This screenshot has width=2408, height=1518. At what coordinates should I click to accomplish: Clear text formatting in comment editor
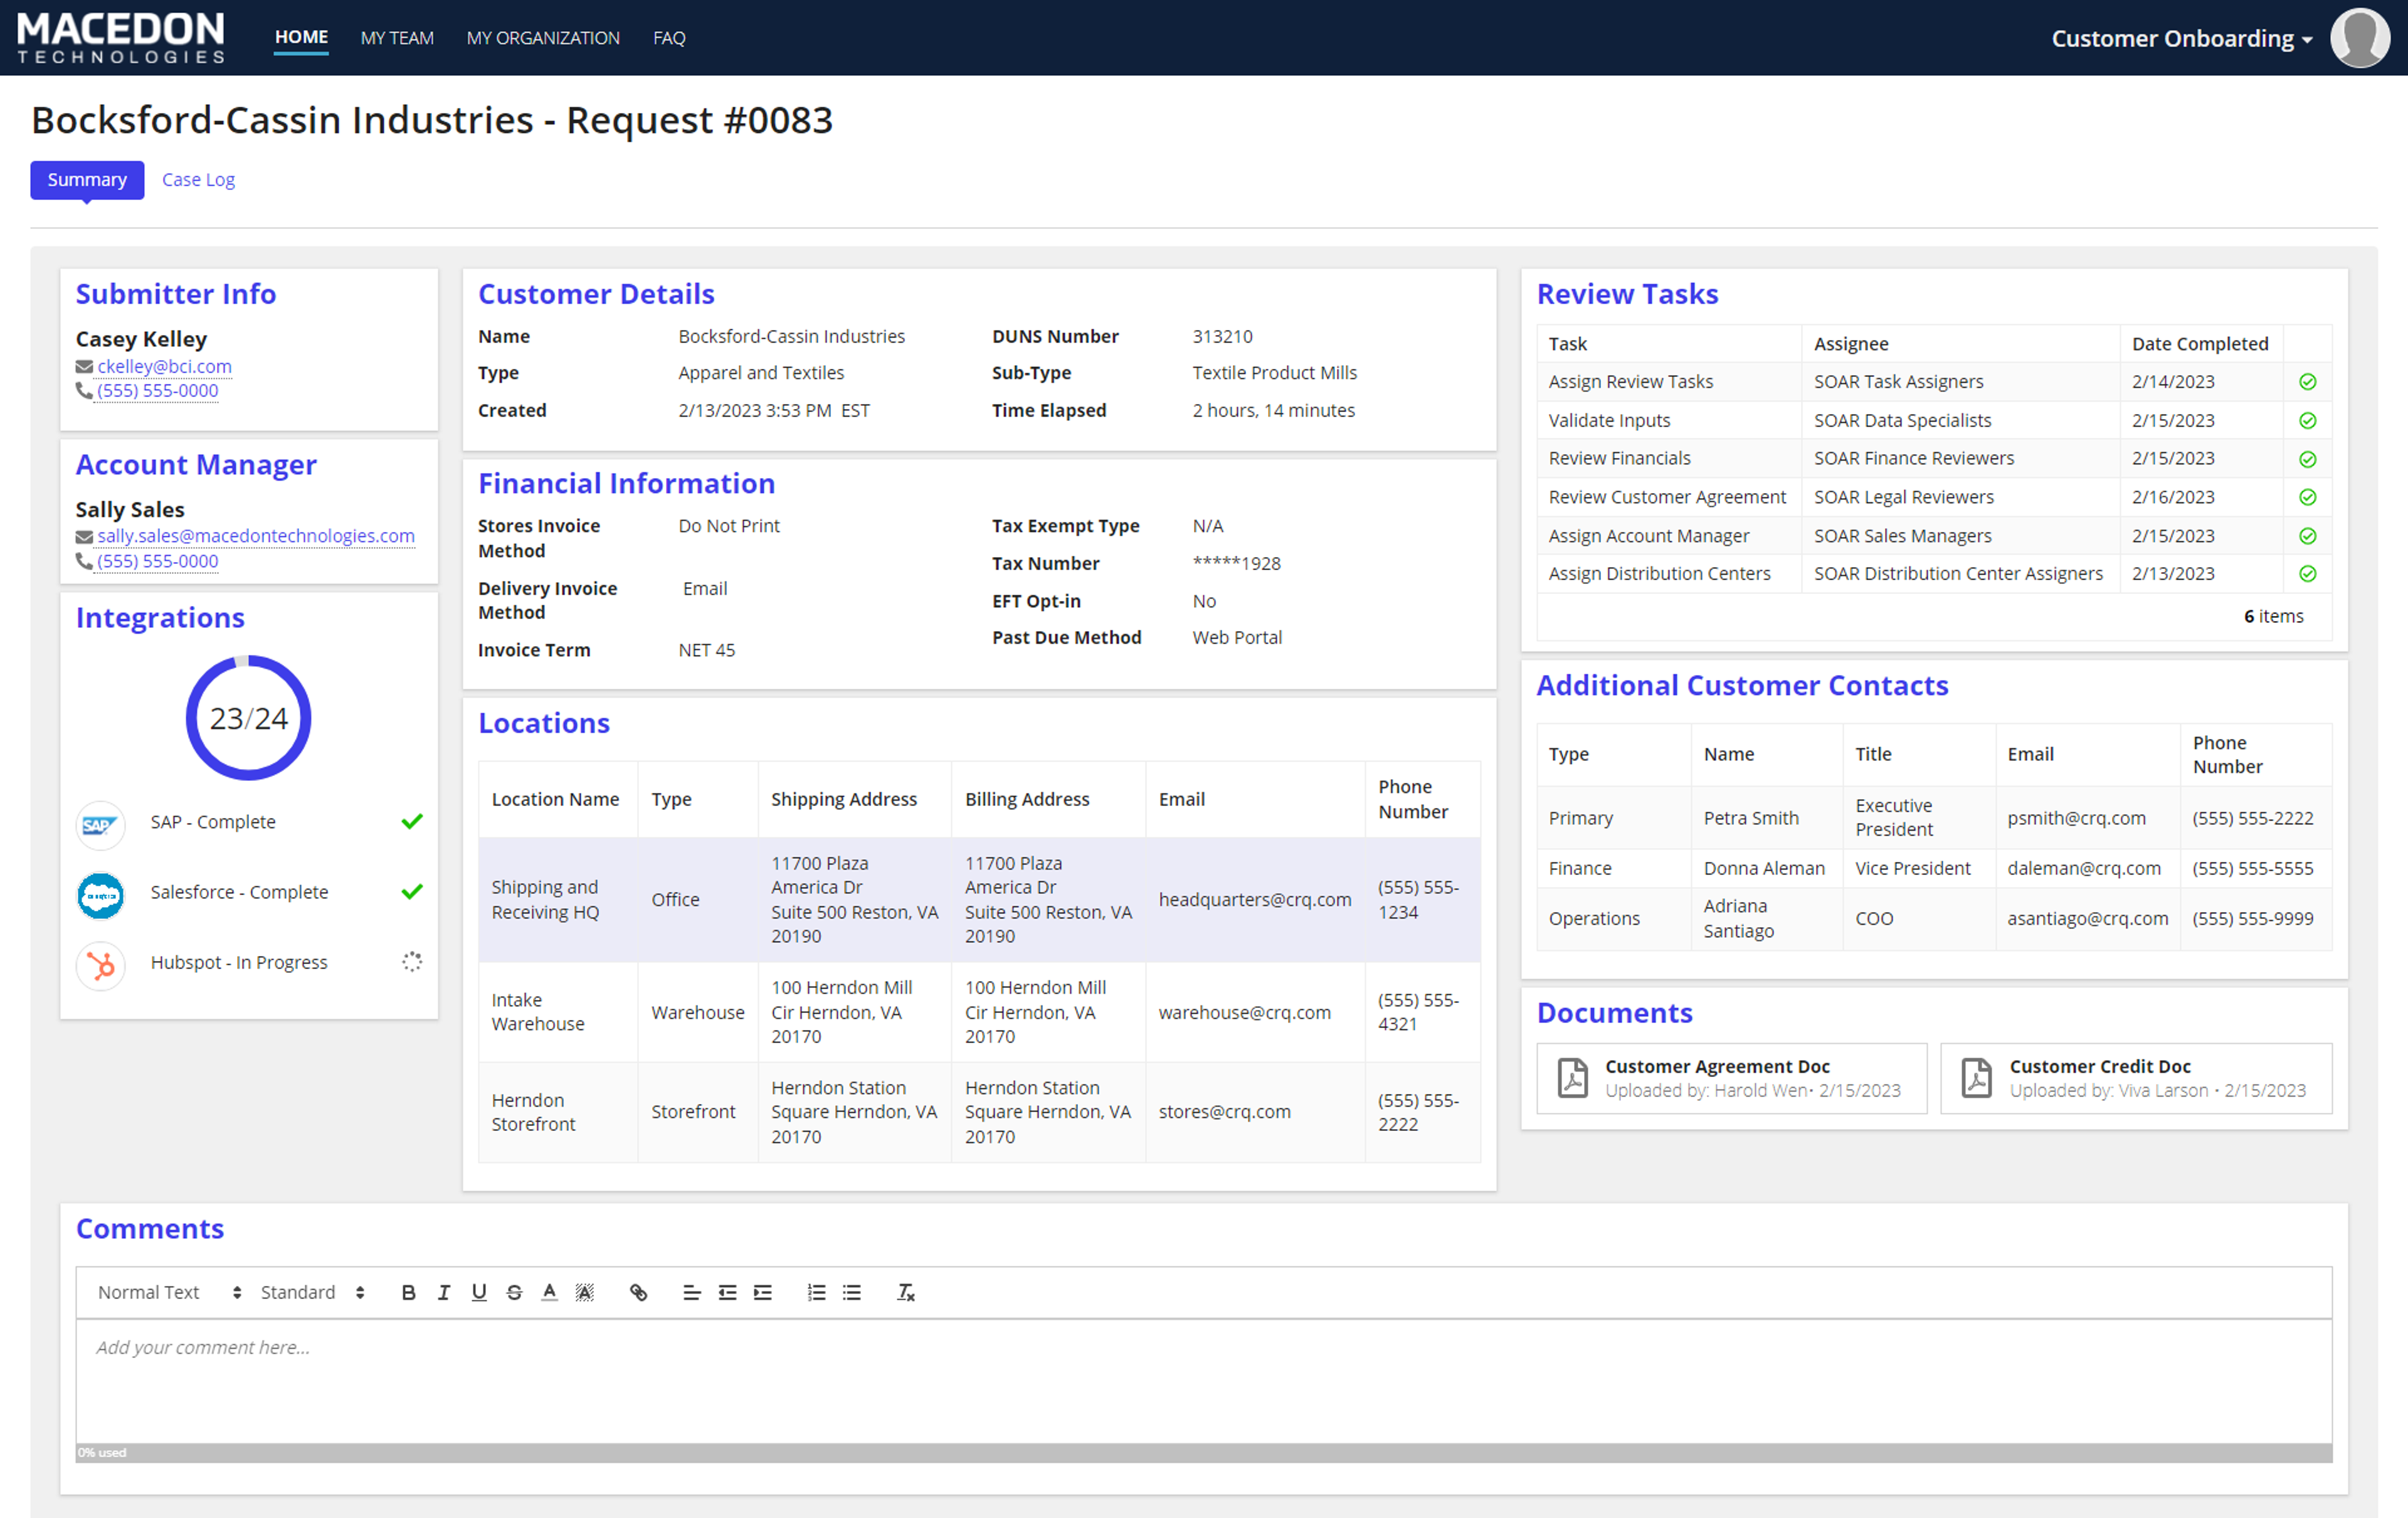[905, 1292]
